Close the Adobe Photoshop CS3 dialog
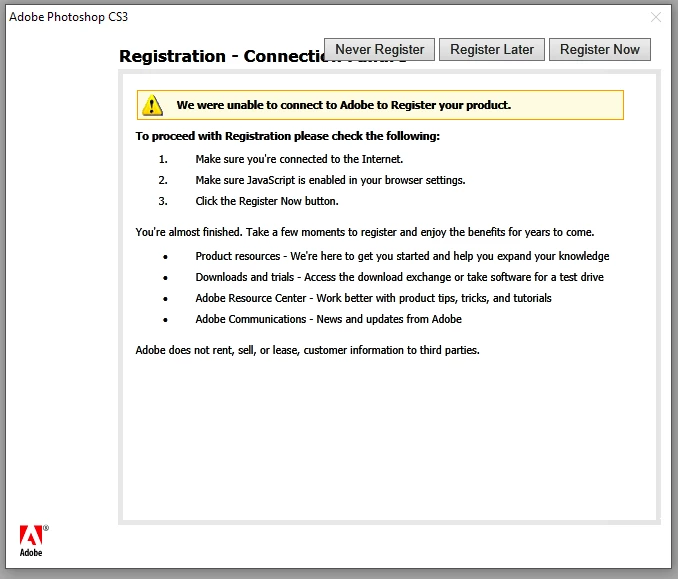The height and width of the screenshot is (579, 678). point(656,17)
